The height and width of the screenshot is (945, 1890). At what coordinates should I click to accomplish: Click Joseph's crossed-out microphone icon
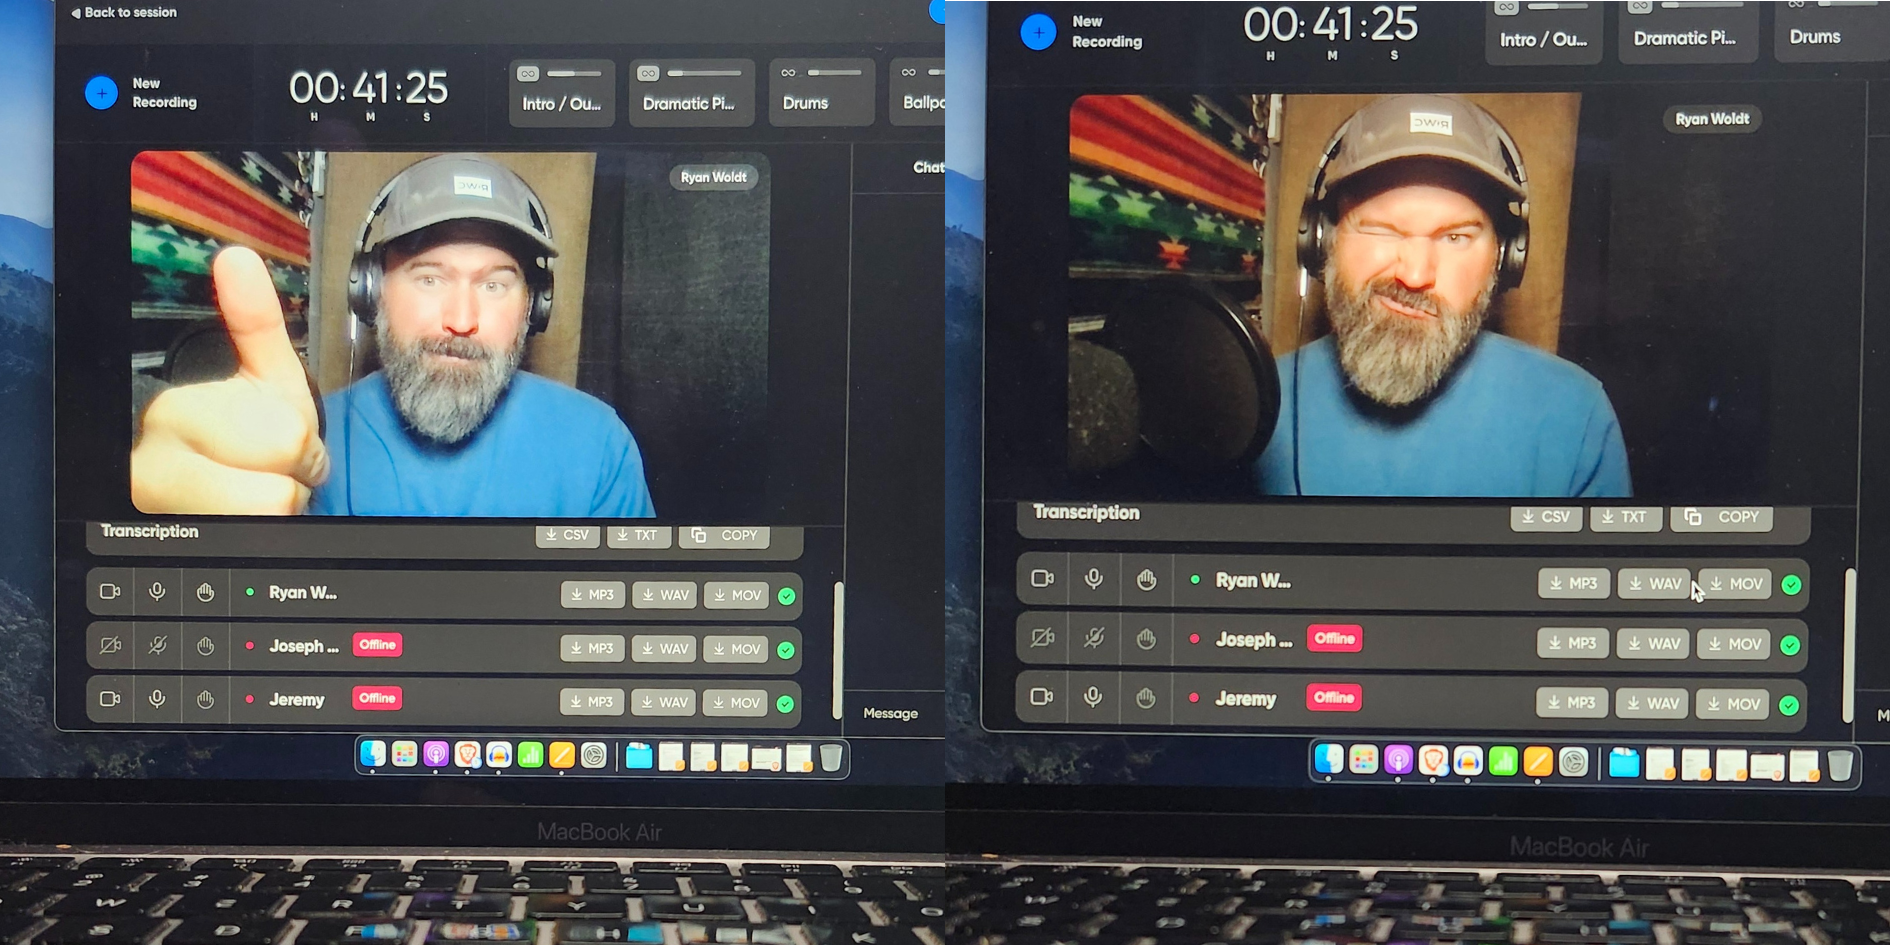tap(156, 645)
